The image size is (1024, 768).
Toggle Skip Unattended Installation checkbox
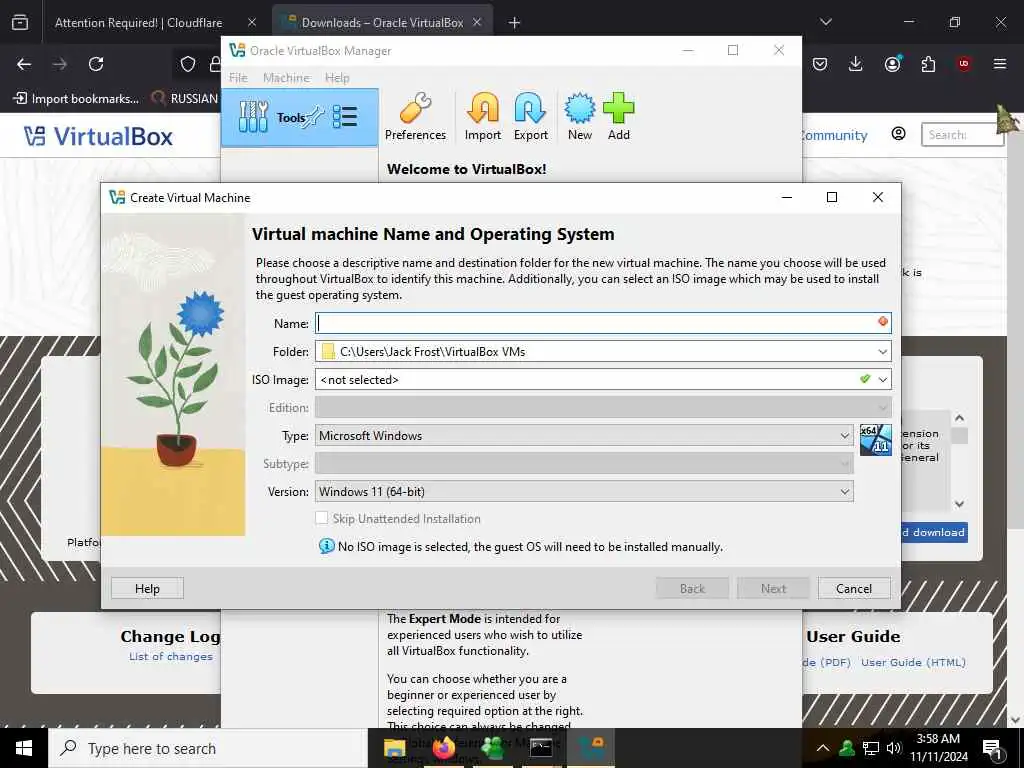321,518
